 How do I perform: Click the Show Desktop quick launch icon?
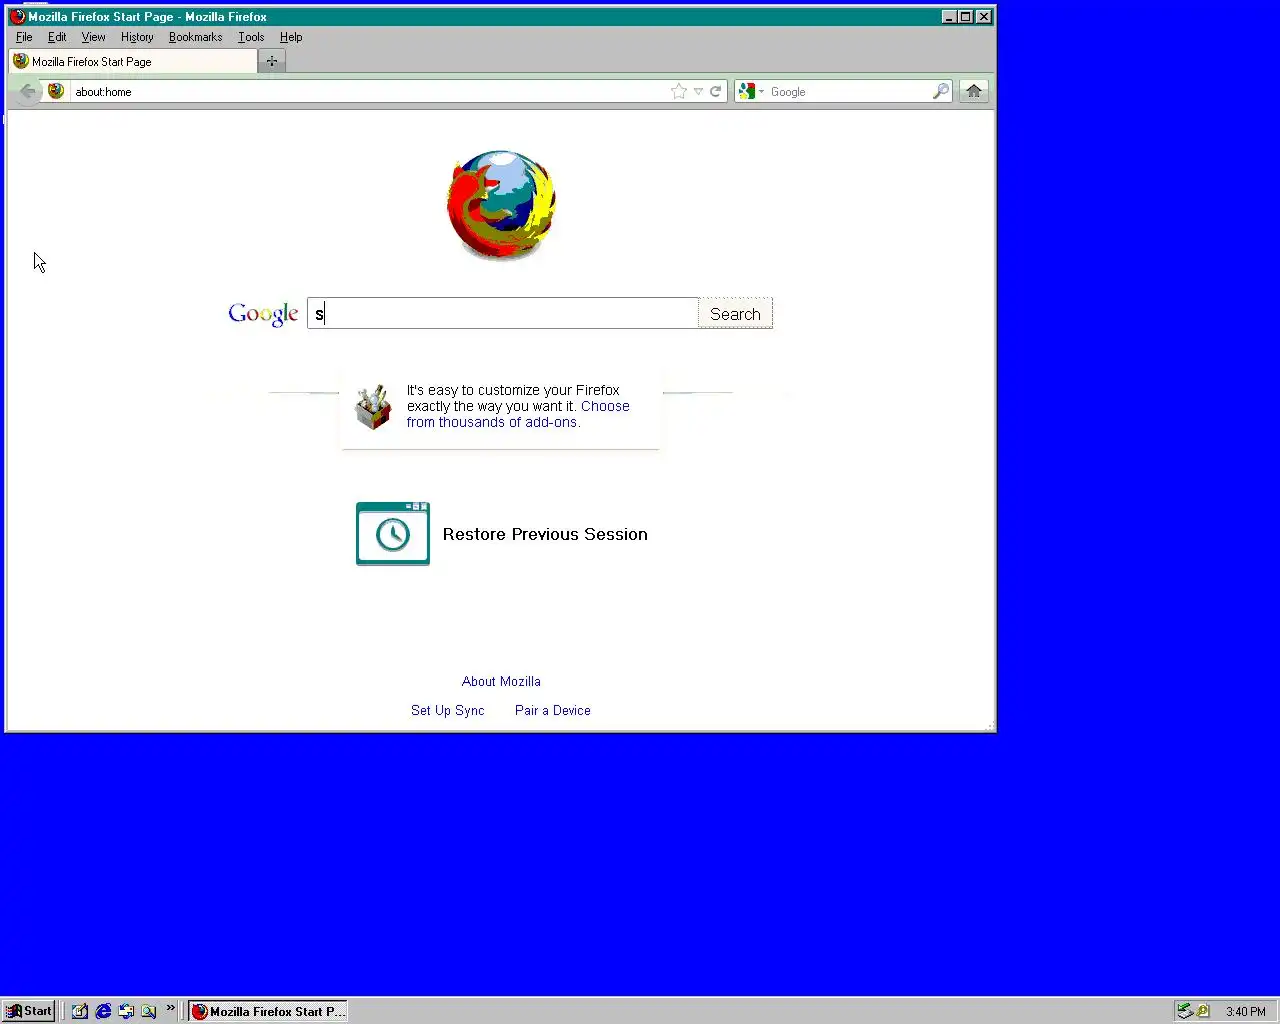click(80, 1011)
